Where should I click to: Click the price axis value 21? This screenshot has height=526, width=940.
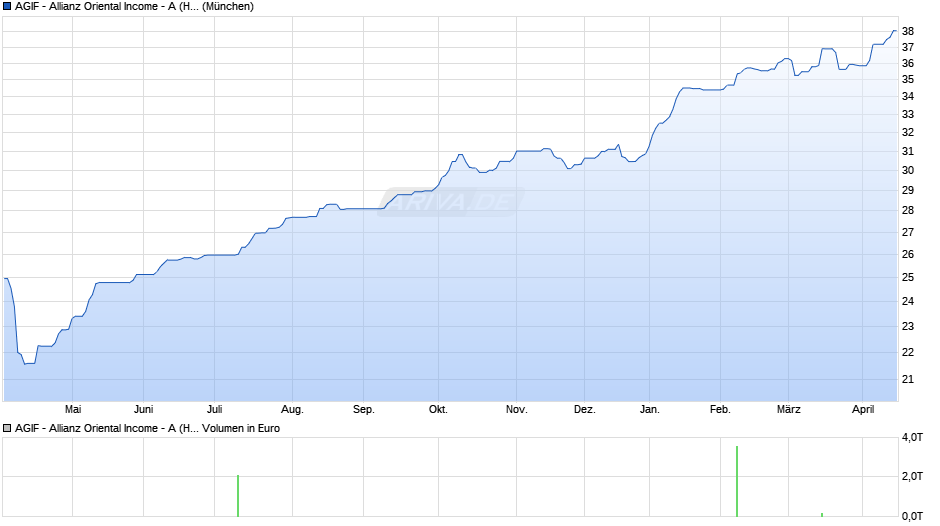click(x=908, y=379)
